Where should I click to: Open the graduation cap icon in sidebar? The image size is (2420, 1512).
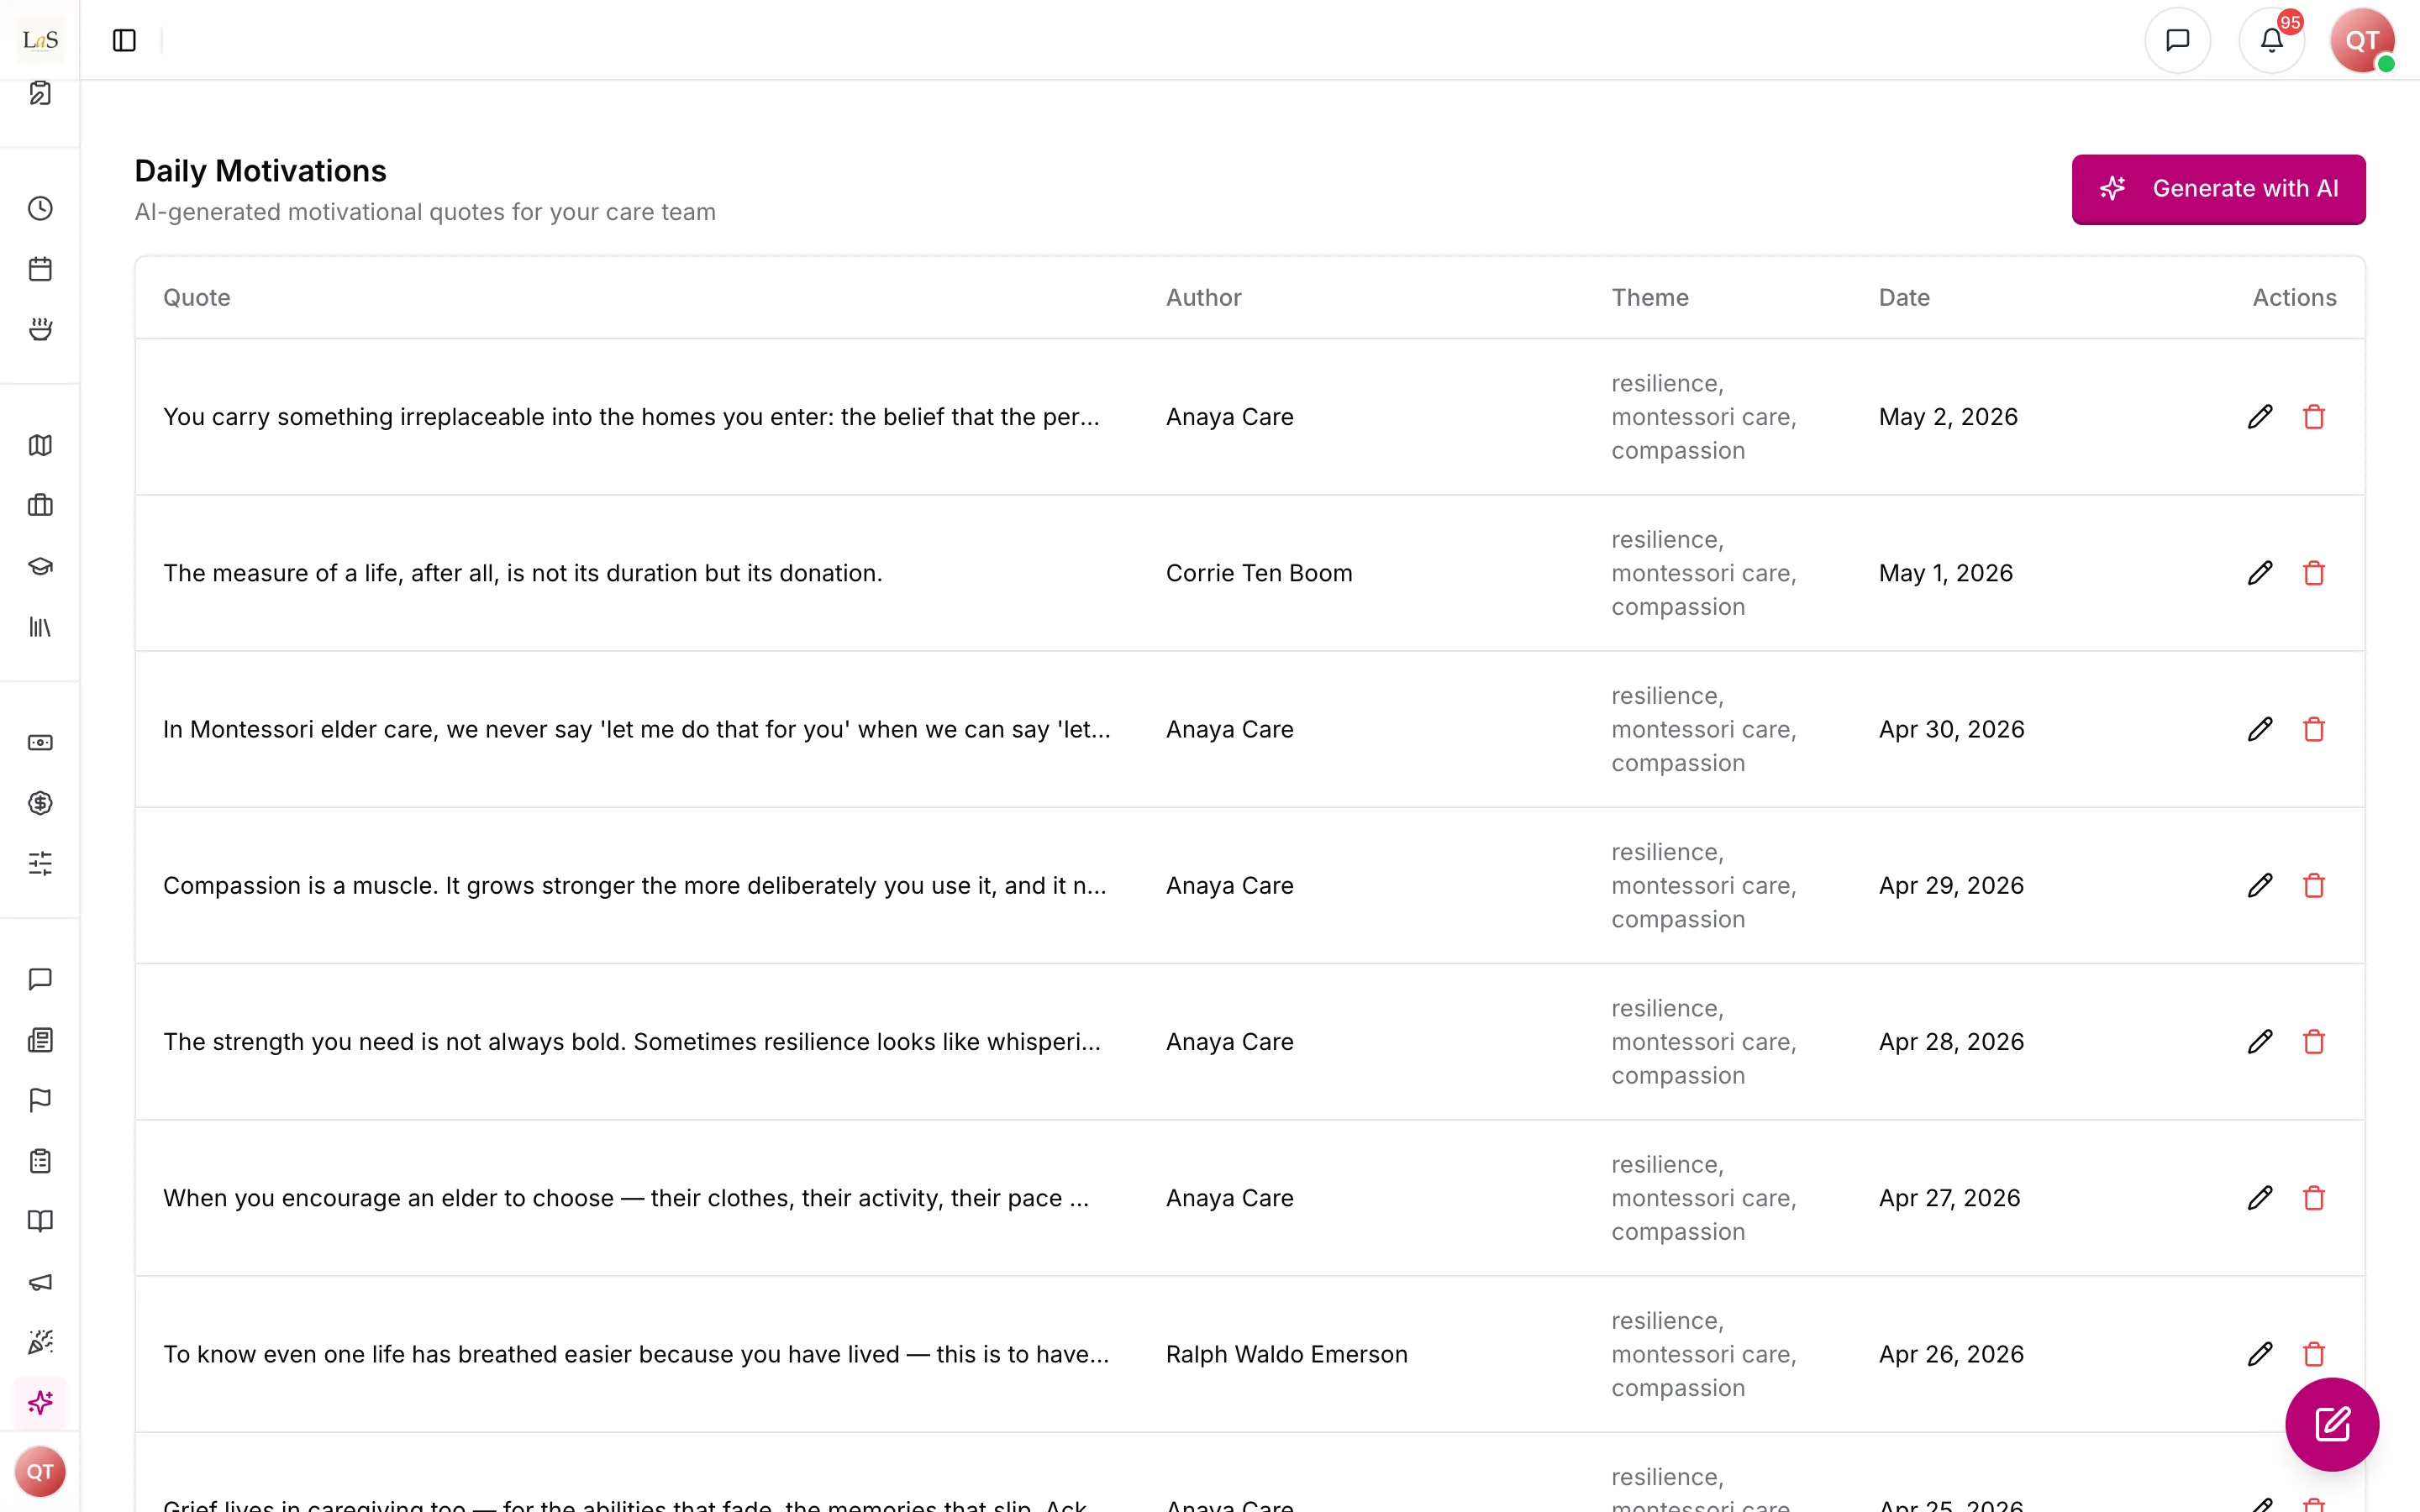click(x=40, y=566)
